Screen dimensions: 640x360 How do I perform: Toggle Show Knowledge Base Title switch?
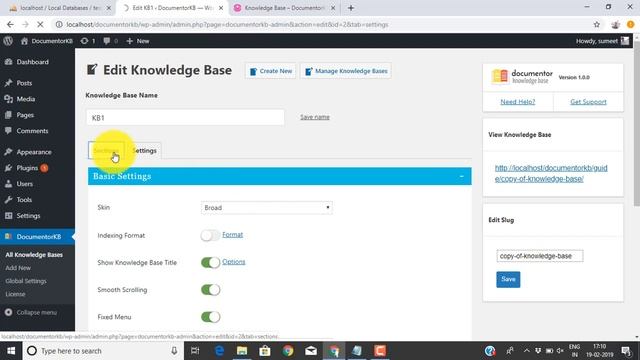tap(210, 262)
